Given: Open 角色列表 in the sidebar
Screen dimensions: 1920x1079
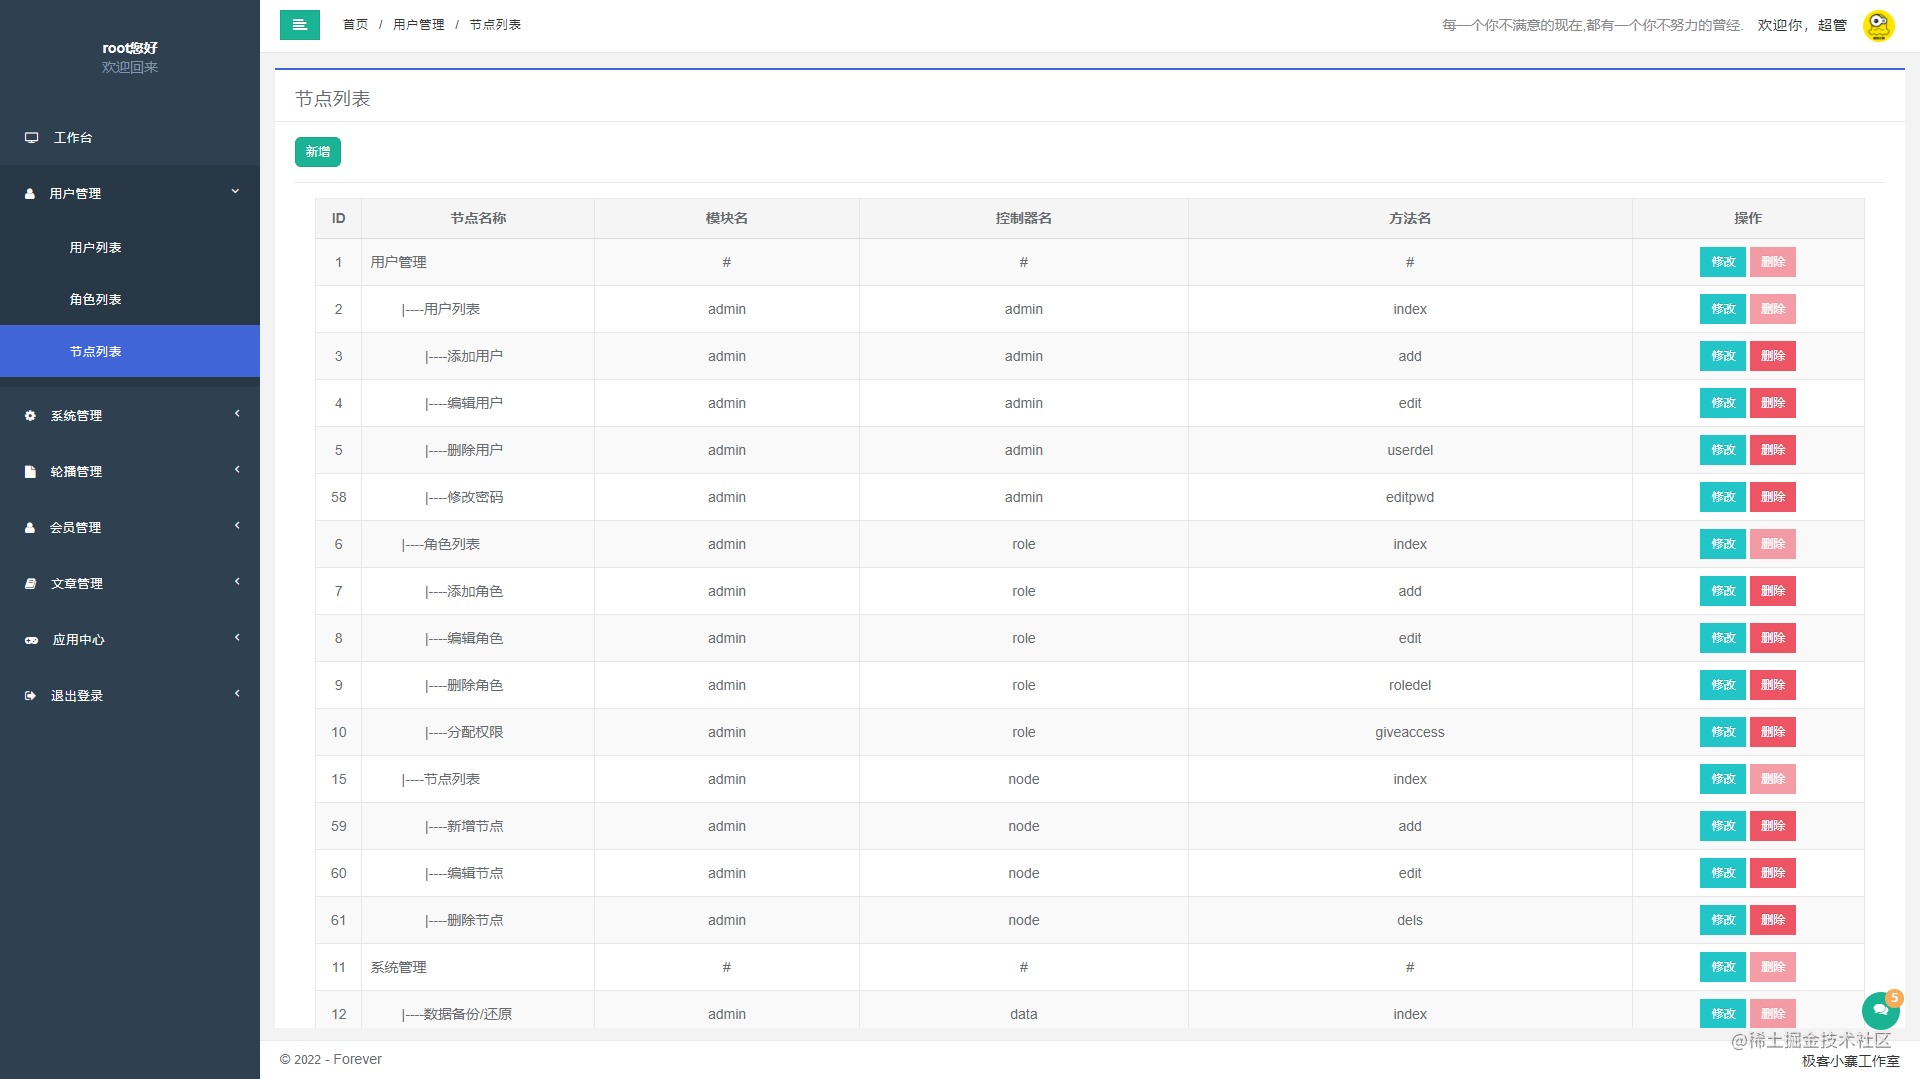Looking at the screenshot, I should (130, 300).
